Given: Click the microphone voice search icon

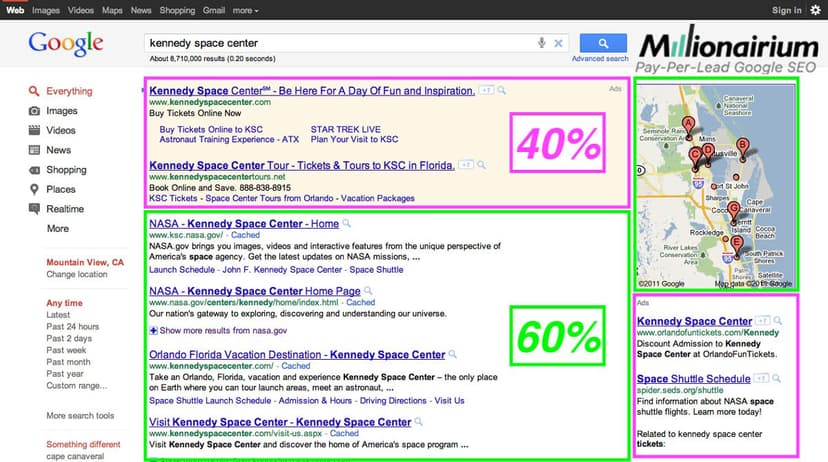Looking at the screenshot, I should pos(542,43).
